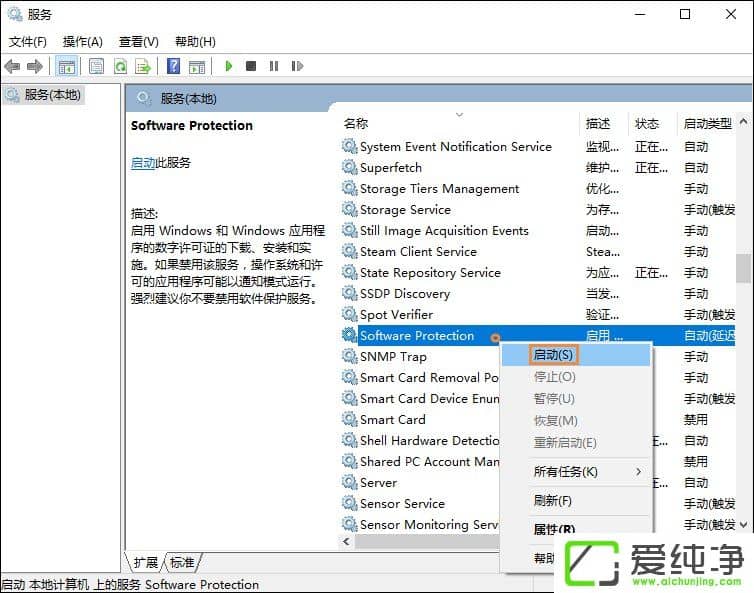Click the blue Help toolbar icon

[173, 66]
